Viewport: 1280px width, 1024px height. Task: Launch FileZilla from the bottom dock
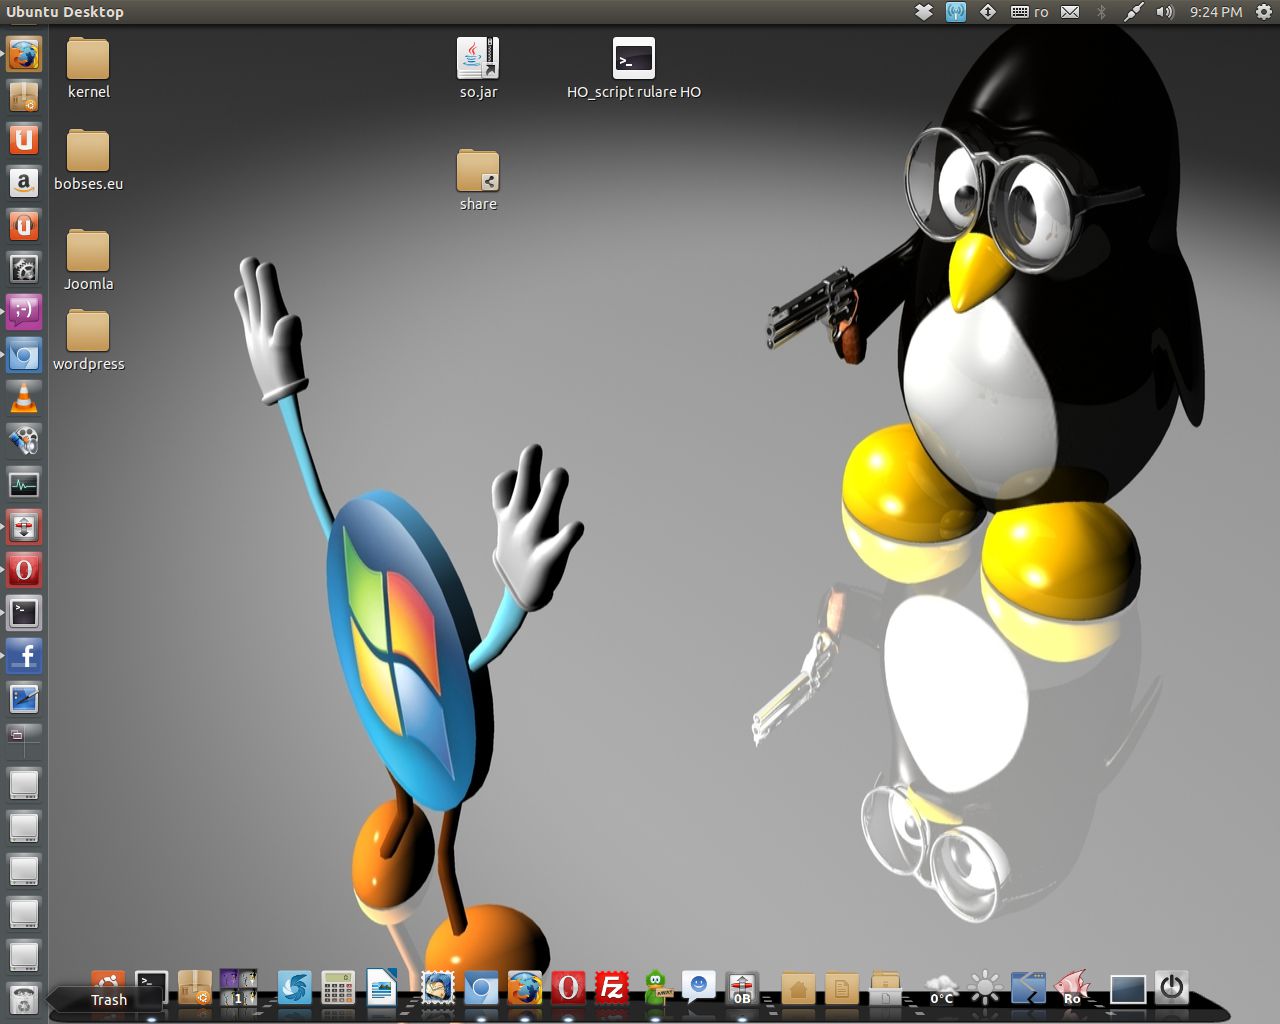click(611, 989)
